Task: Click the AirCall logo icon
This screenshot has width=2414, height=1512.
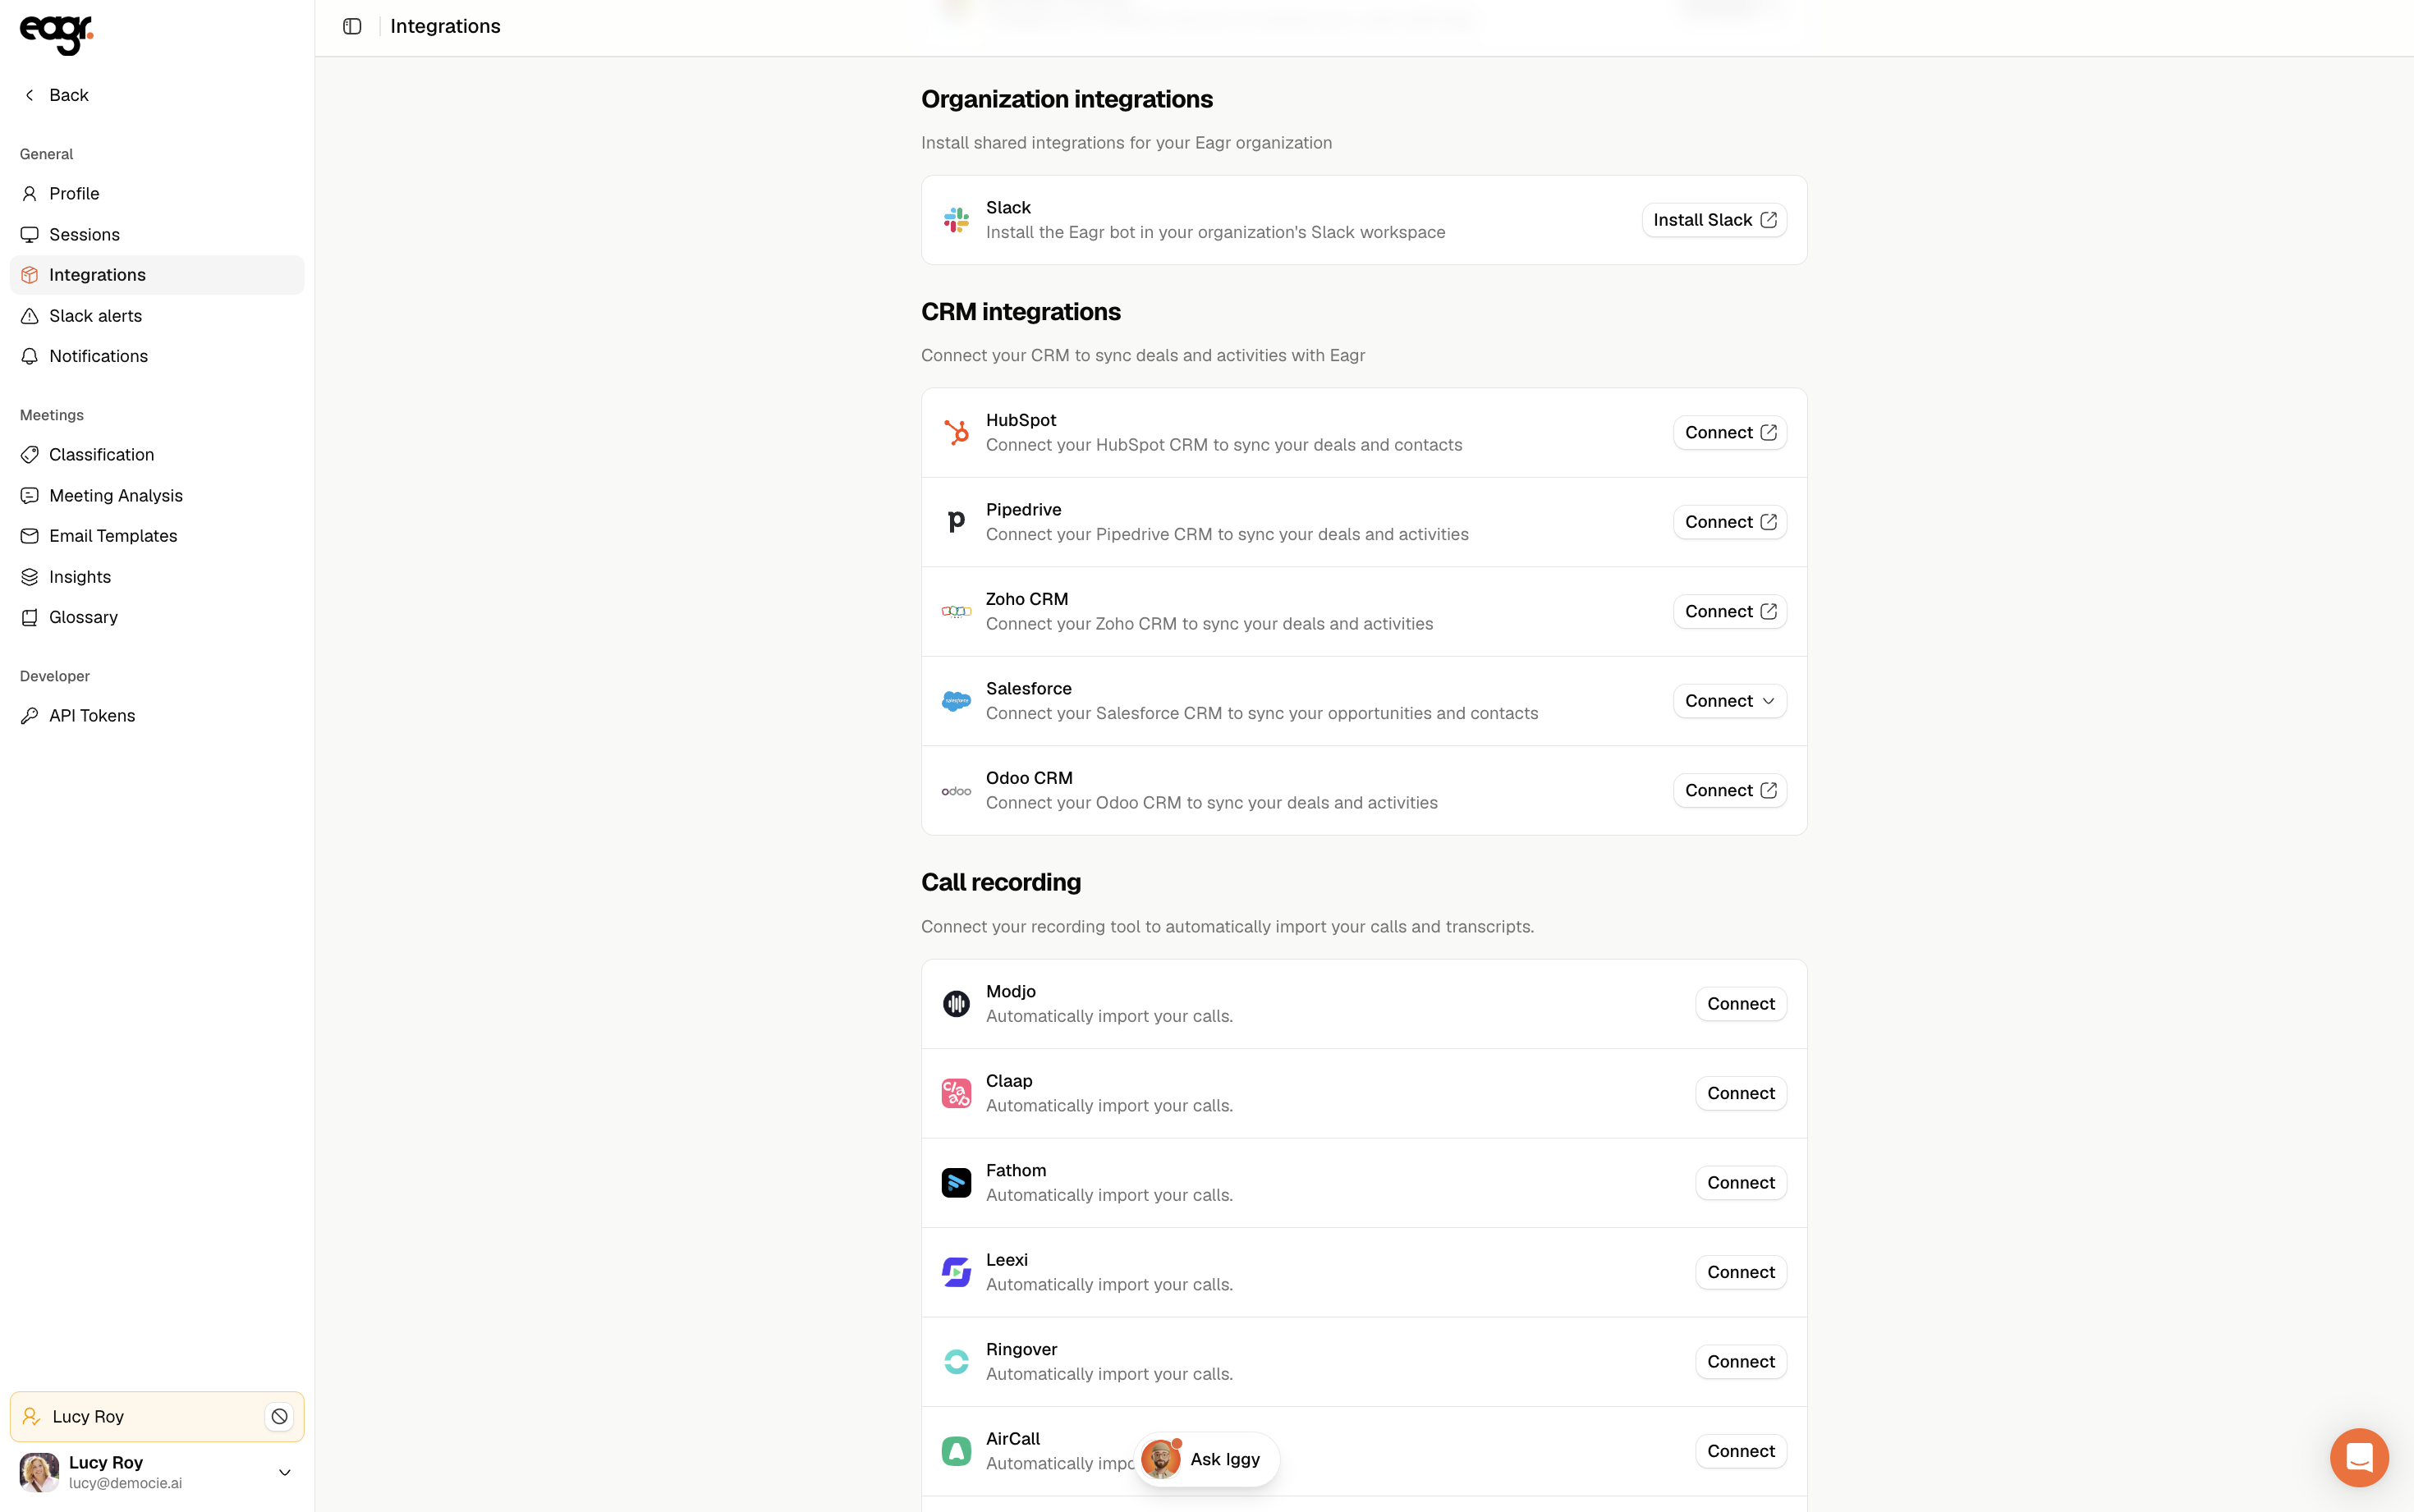Action: click(956, 1451)
